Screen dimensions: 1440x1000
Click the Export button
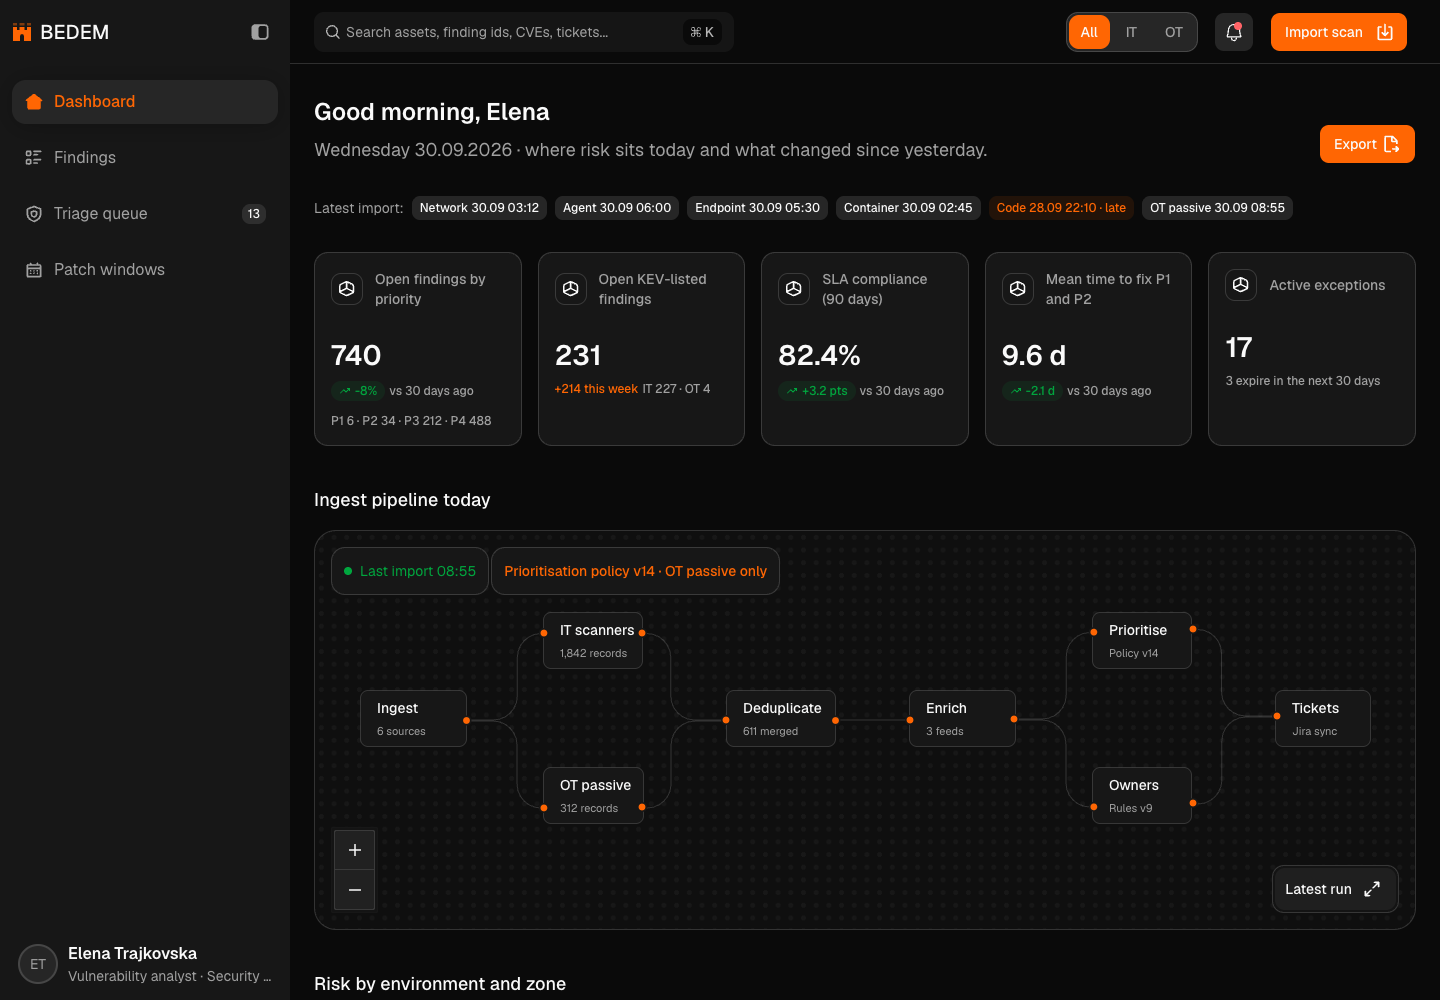click(1367, 144)
